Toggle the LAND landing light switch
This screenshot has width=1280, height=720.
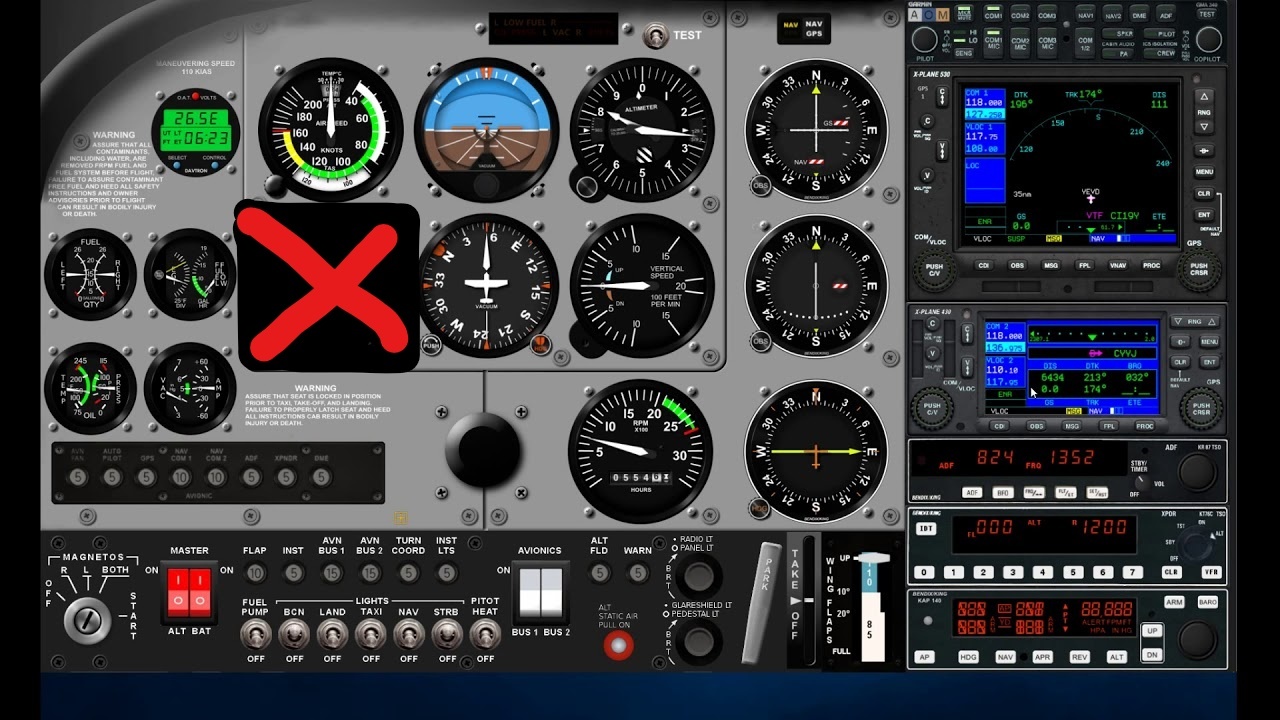click(x=332, y=633)
